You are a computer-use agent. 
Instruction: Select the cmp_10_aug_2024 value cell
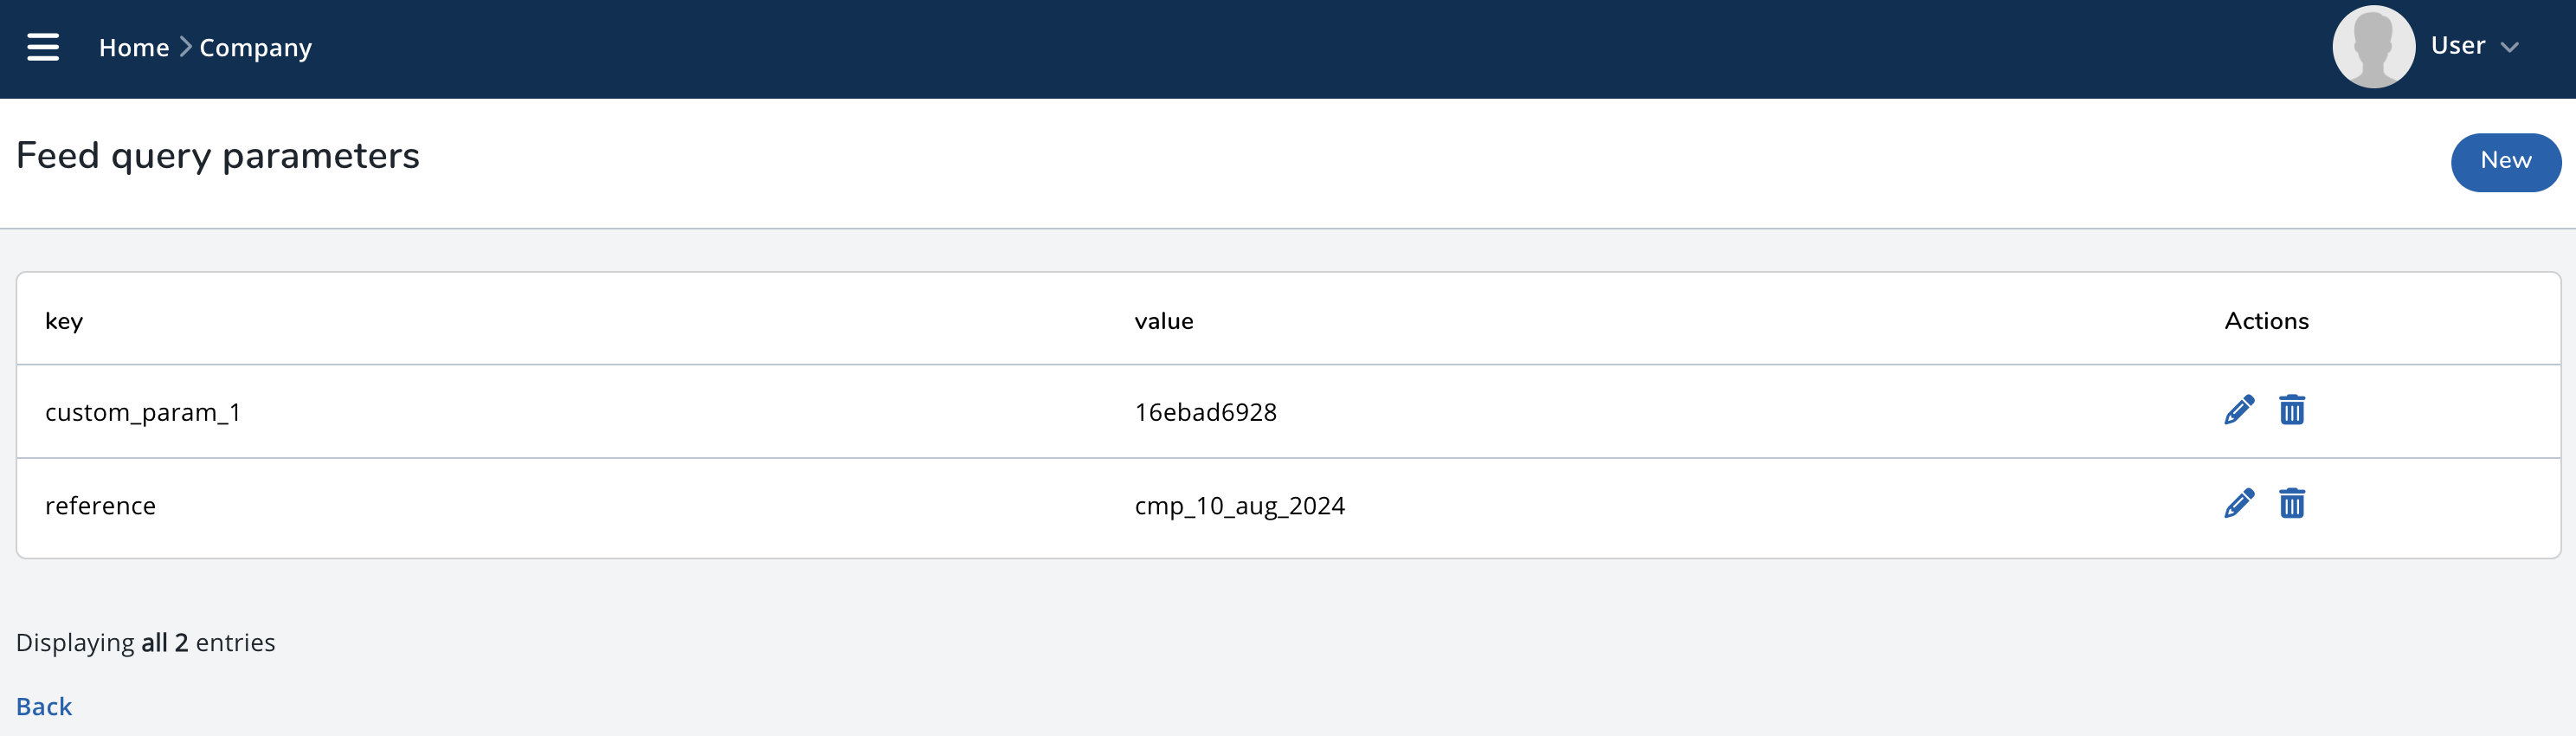(1239, 506)
